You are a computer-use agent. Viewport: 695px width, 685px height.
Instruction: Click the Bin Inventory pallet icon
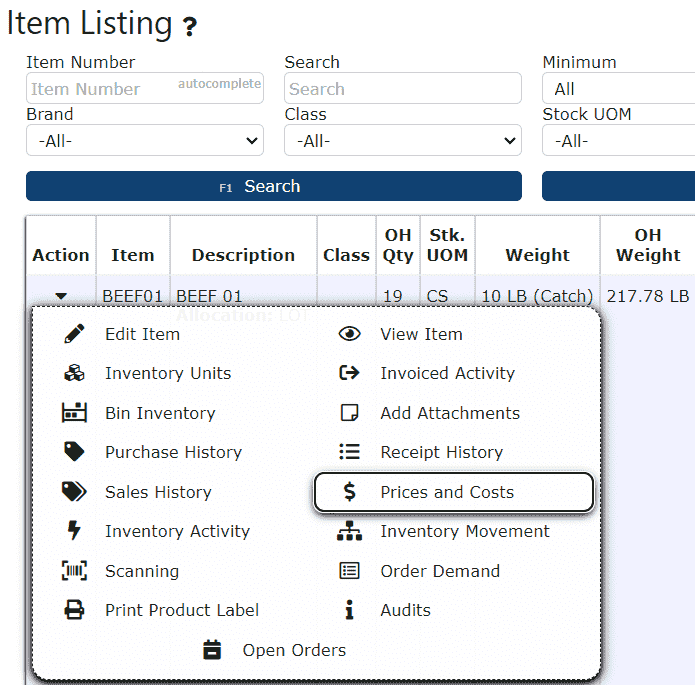coord(74,413)
